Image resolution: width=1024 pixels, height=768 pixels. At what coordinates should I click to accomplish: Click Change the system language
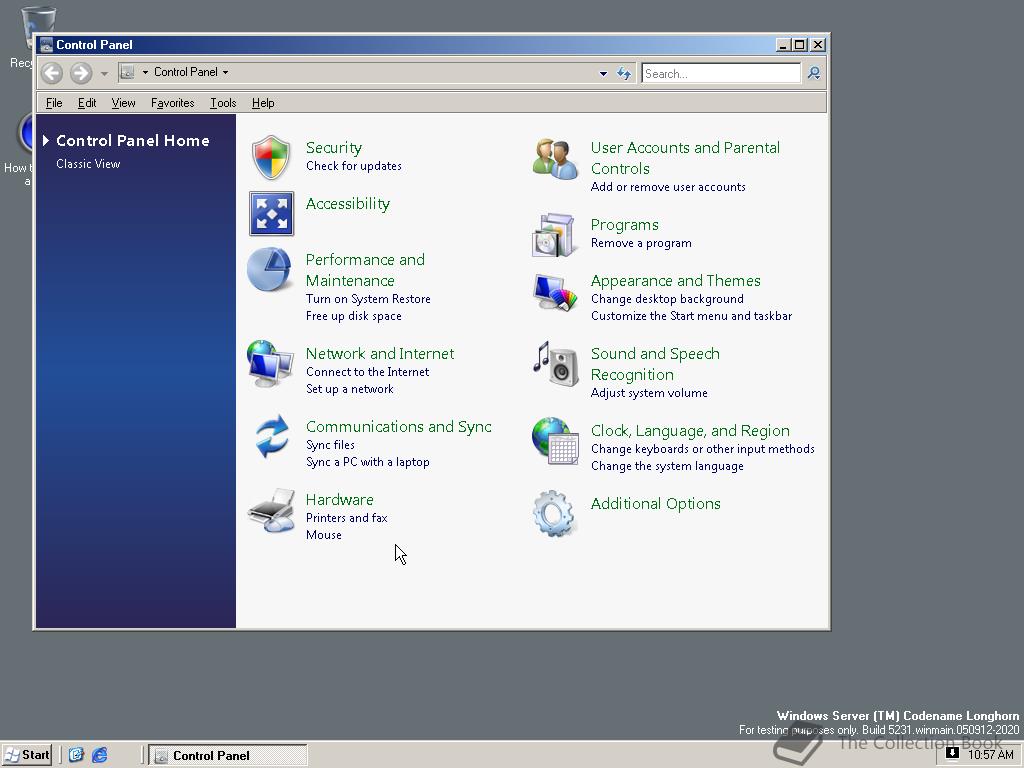pos(667,466)
